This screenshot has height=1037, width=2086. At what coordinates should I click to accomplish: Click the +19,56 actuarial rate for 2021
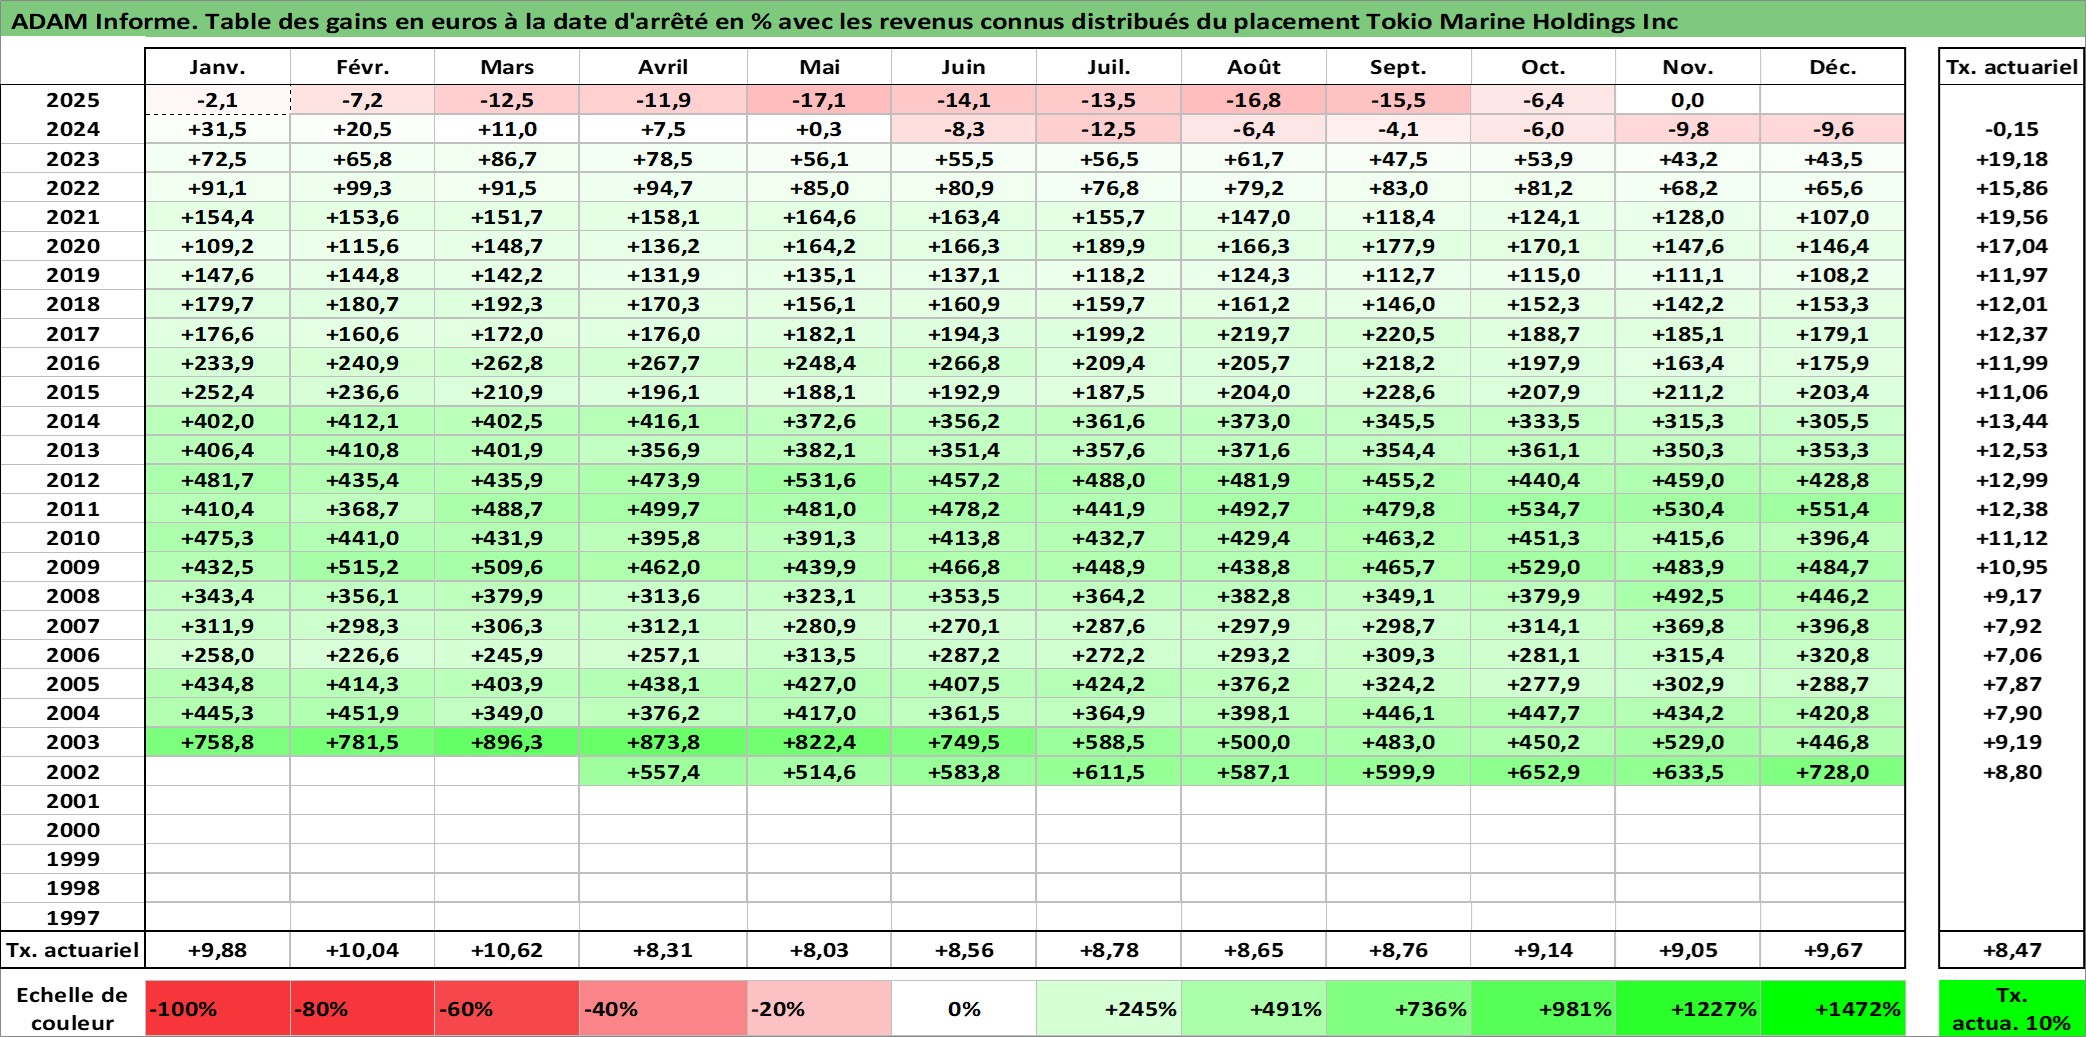tap(2012, 217)
